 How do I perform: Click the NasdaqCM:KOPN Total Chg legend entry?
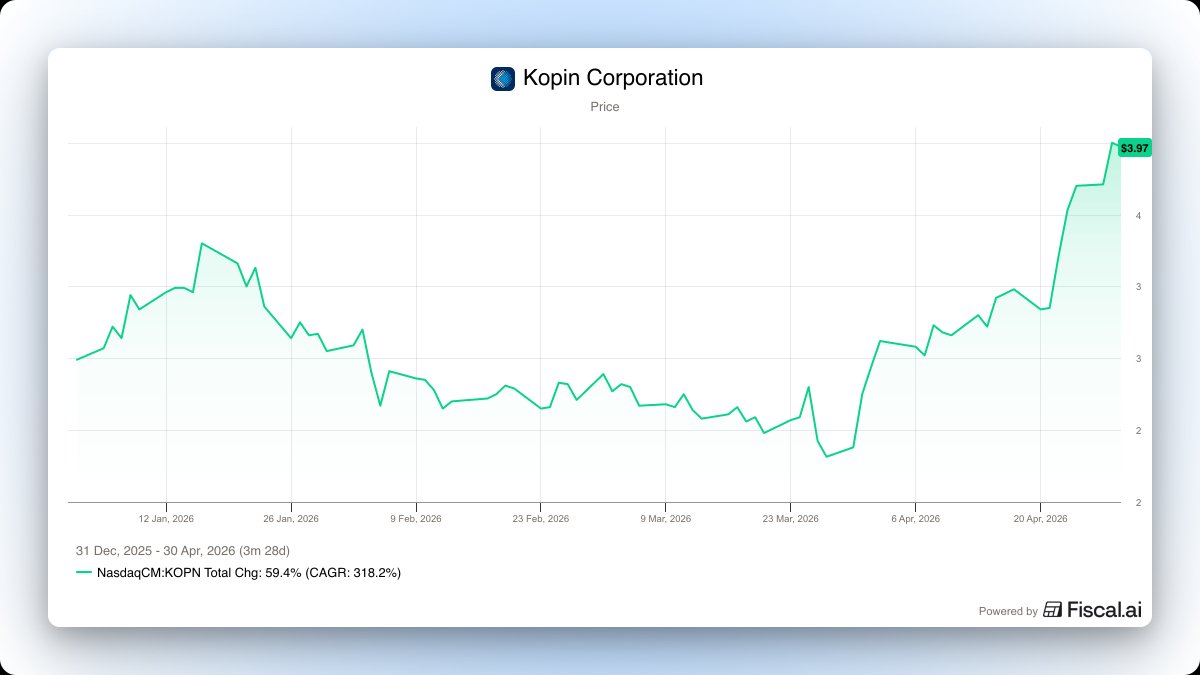coord(248,573)
